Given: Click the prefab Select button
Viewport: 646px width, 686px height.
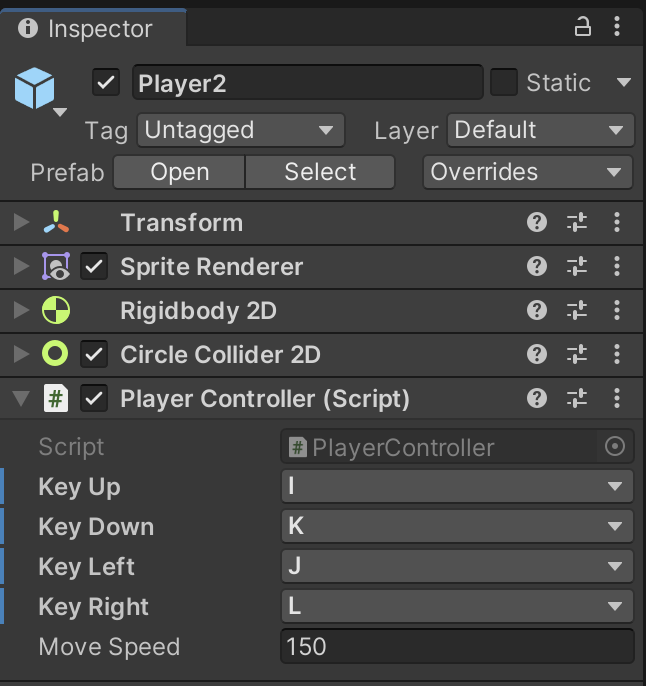Looking at the screenshot, I should tap(320, 172).
